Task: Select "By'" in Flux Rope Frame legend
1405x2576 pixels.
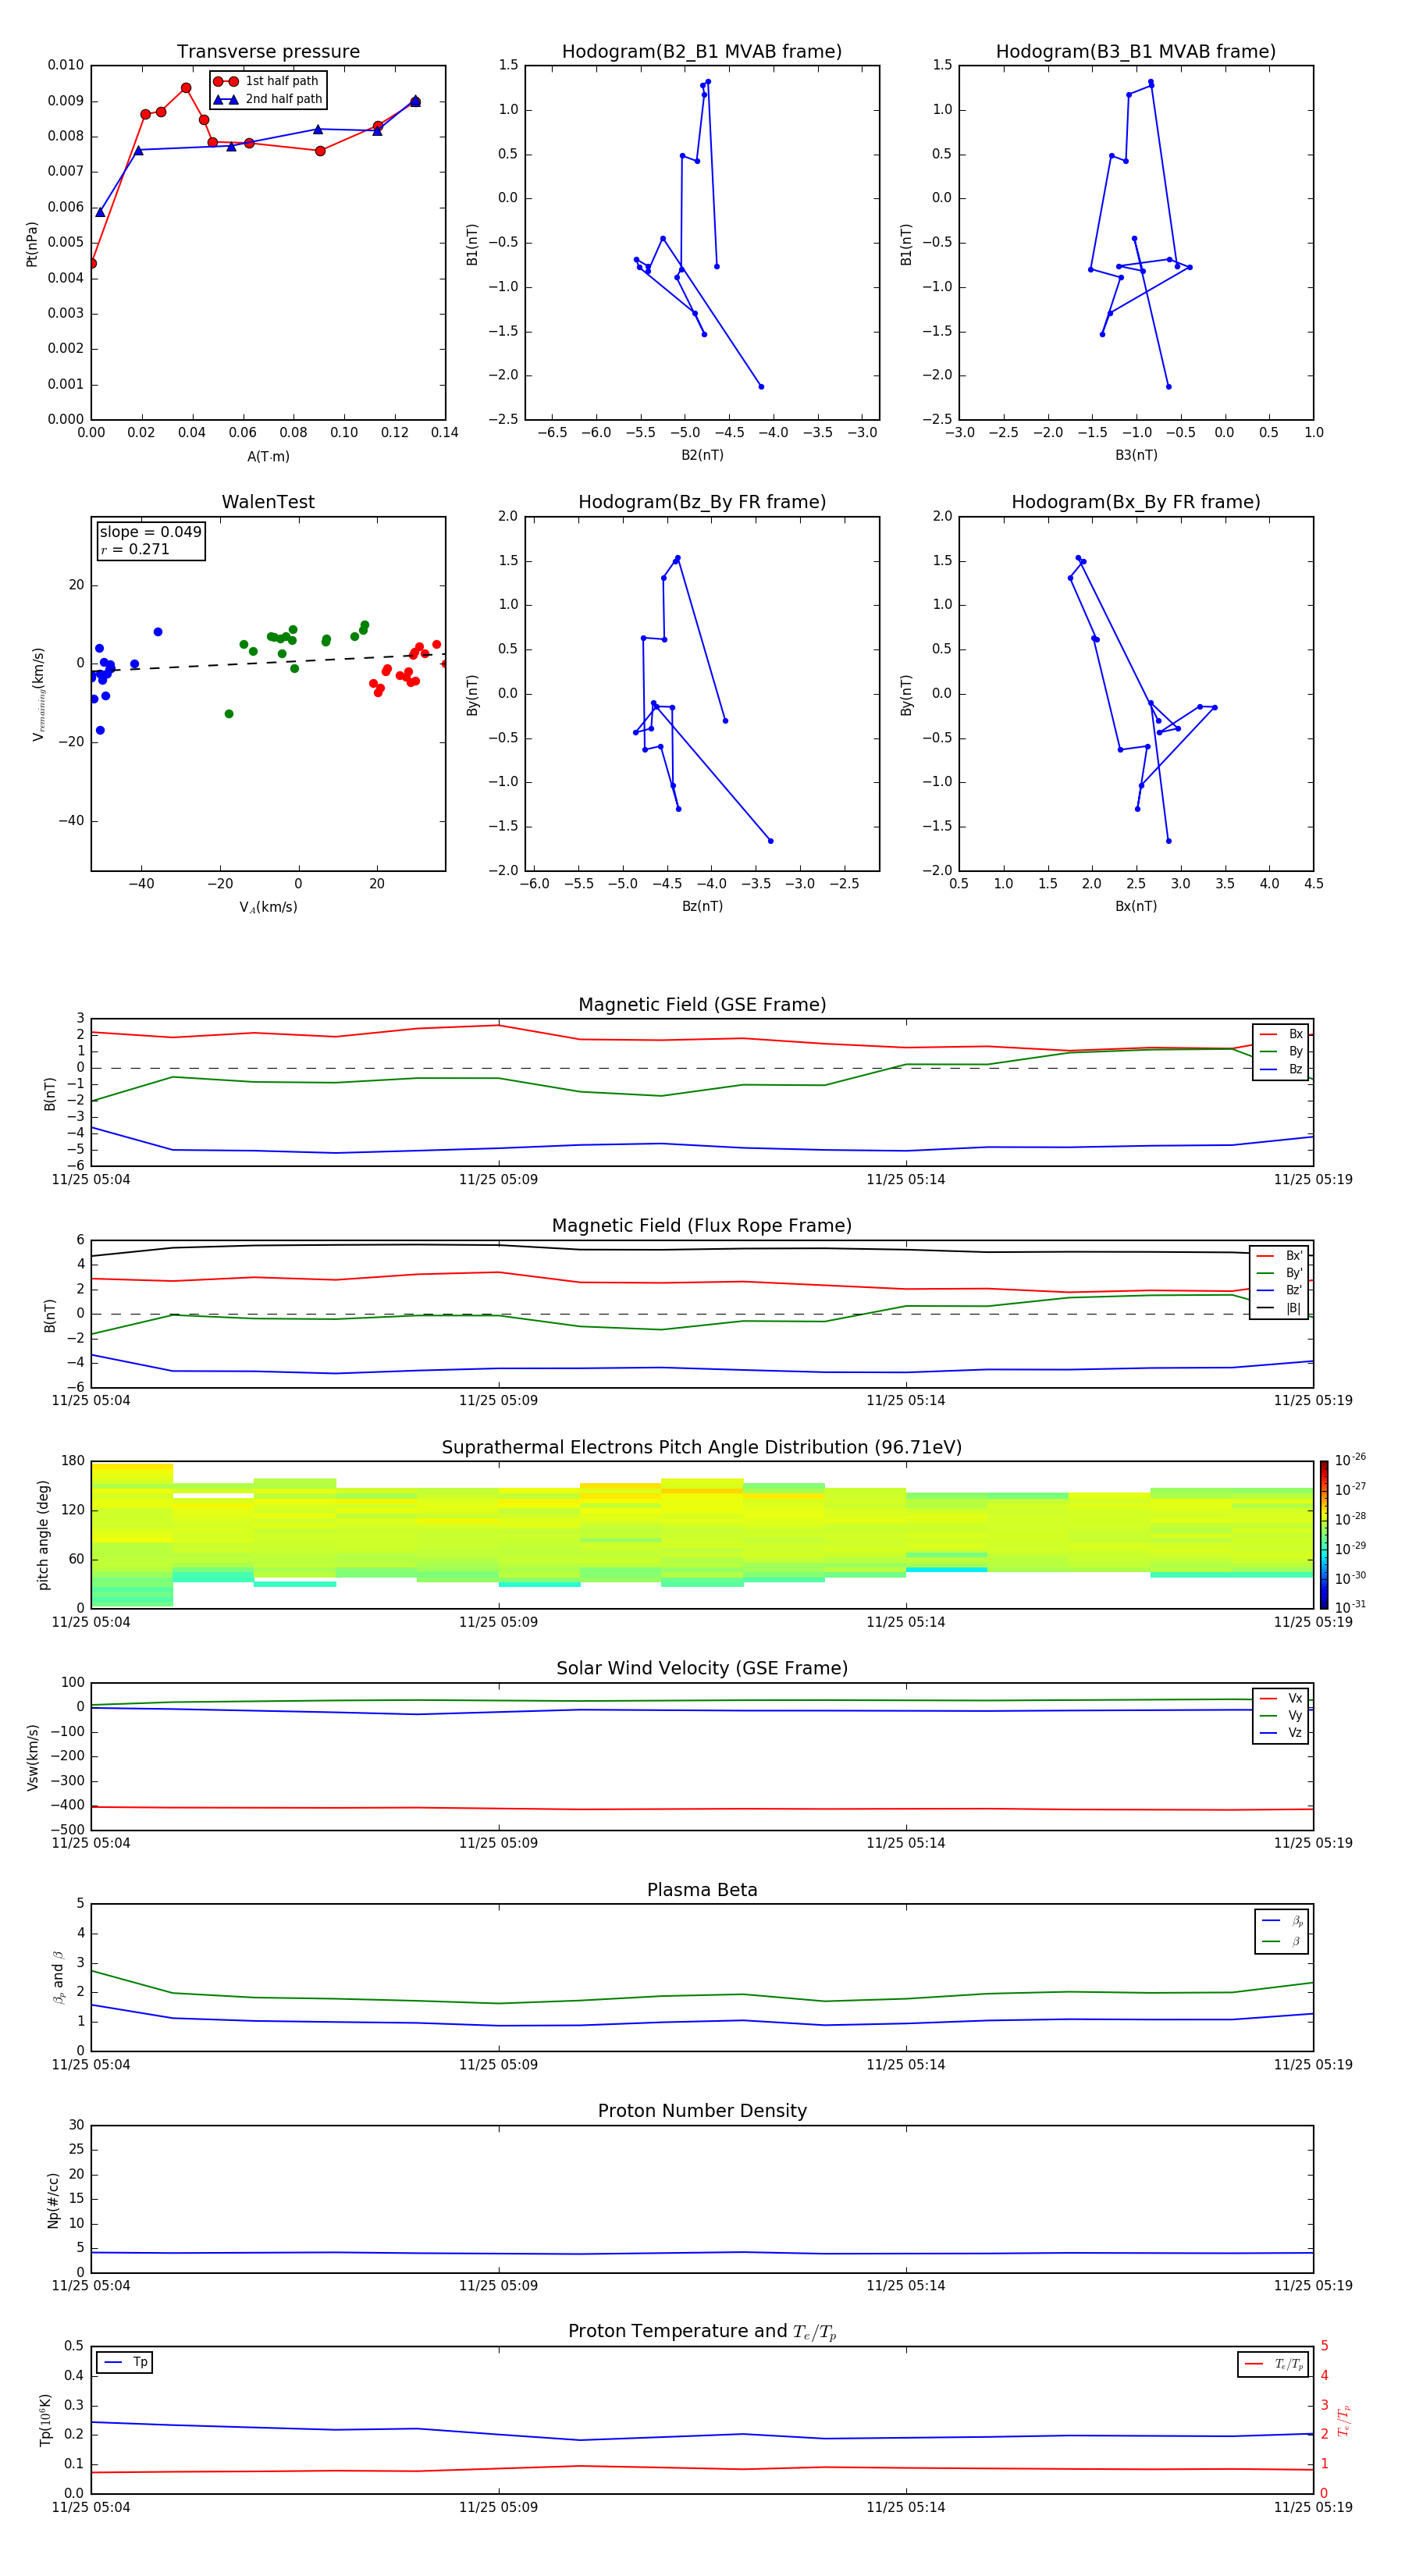Action: 1280,1273
